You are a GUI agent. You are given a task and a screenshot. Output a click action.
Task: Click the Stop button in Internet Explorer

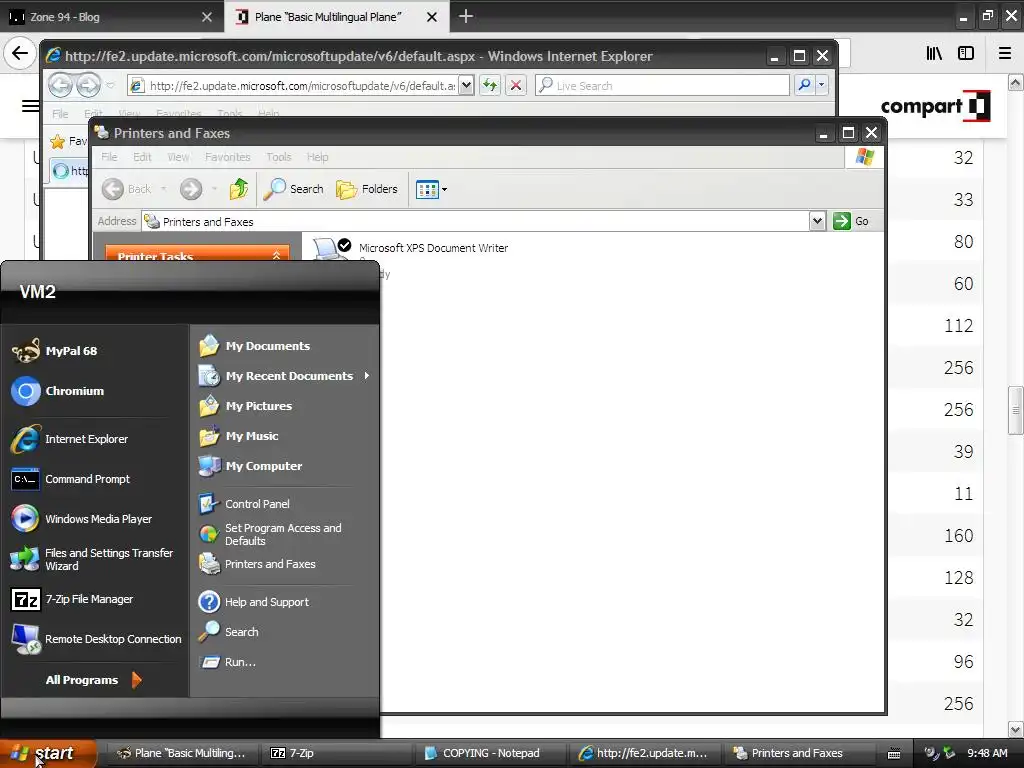click(515, 85)
